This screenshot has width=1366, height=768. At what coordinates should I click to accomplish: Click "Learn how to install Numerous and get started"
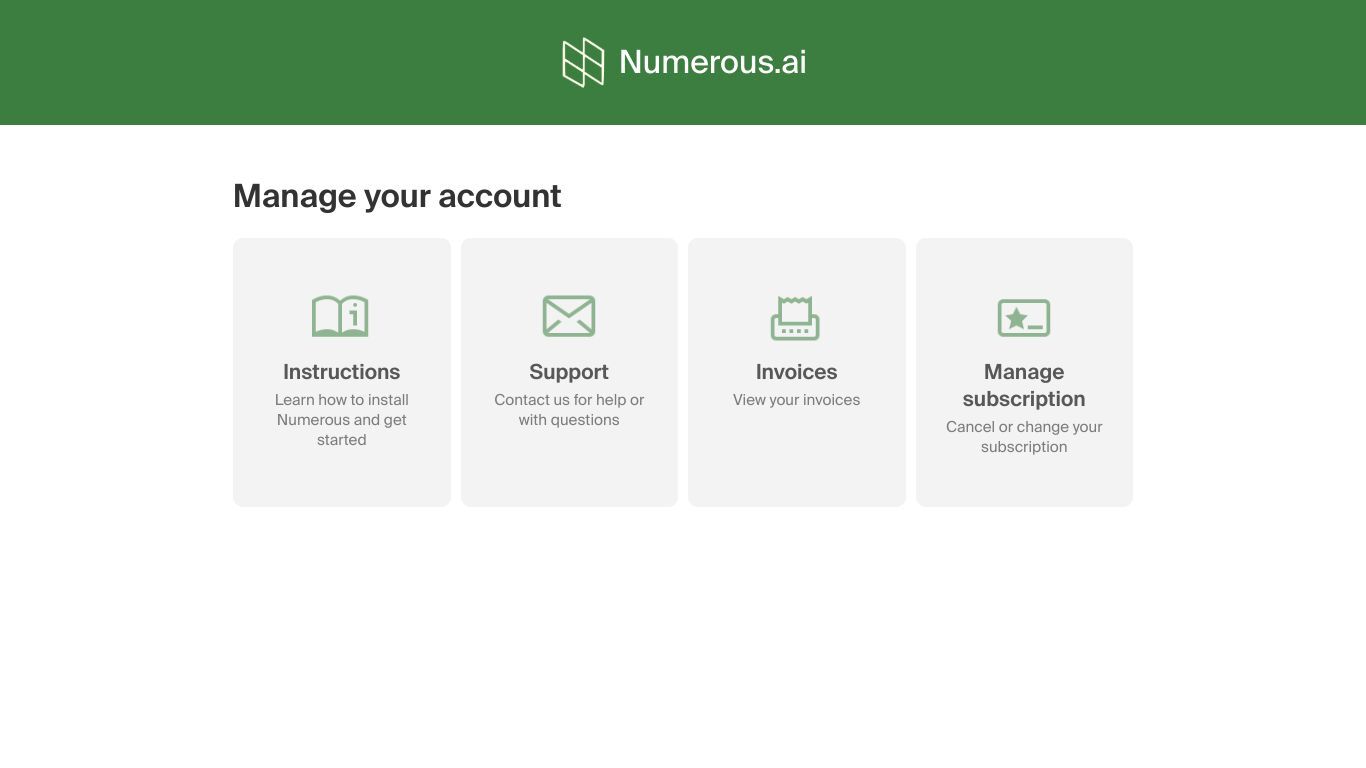(x=342, y=420)
